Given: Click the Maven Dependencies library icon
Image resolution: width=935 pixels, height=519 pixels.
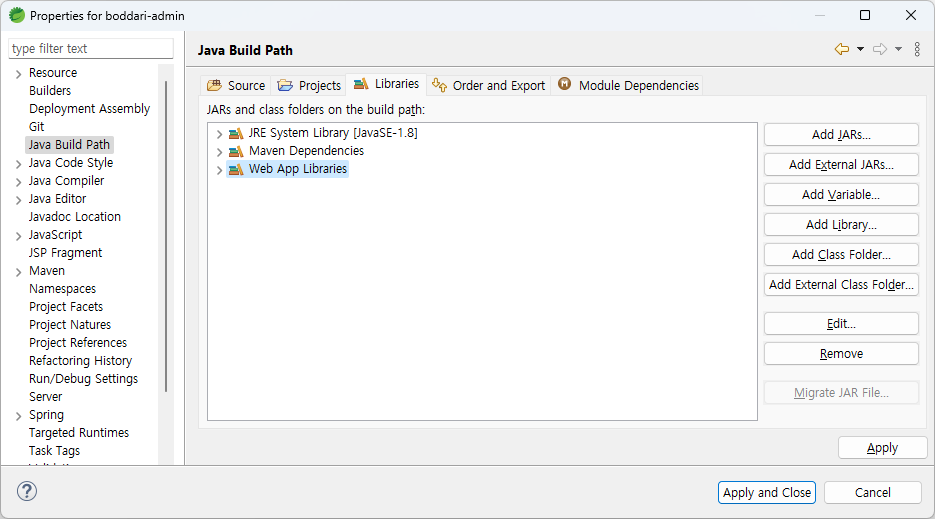Looking at the screenshot, I should point(236,151).
